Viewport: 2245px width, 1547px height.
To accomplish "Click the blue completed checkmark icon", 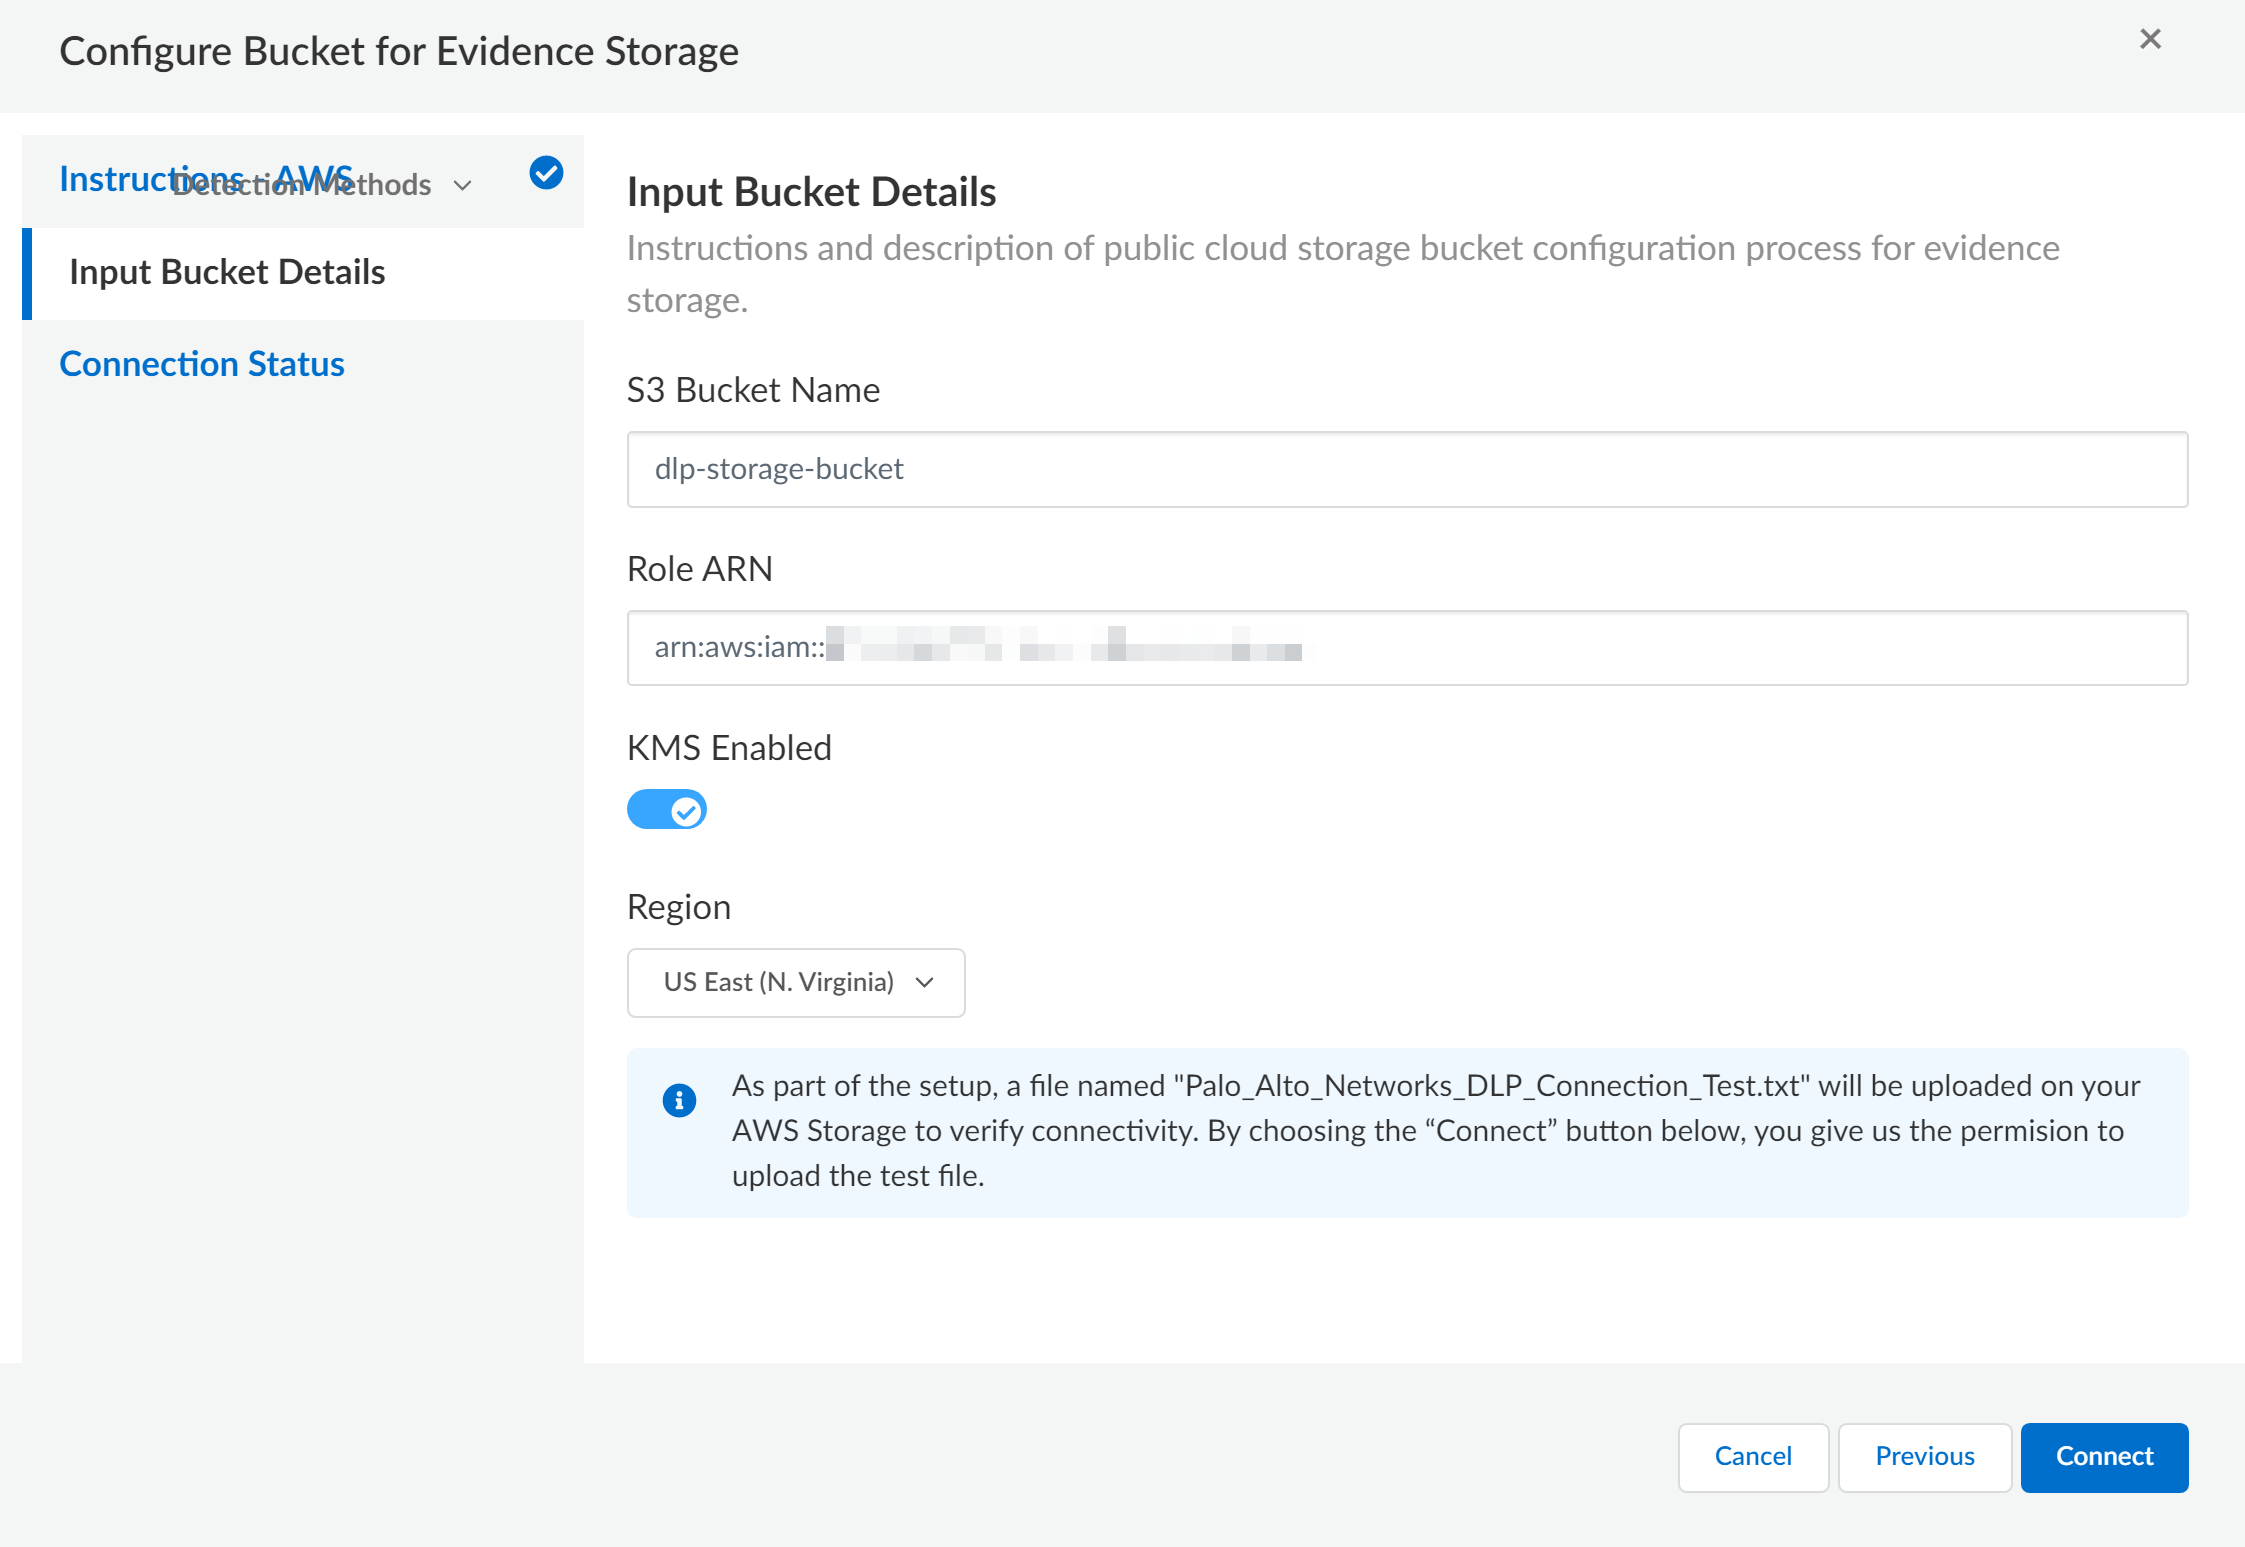I will click(546, 173).
